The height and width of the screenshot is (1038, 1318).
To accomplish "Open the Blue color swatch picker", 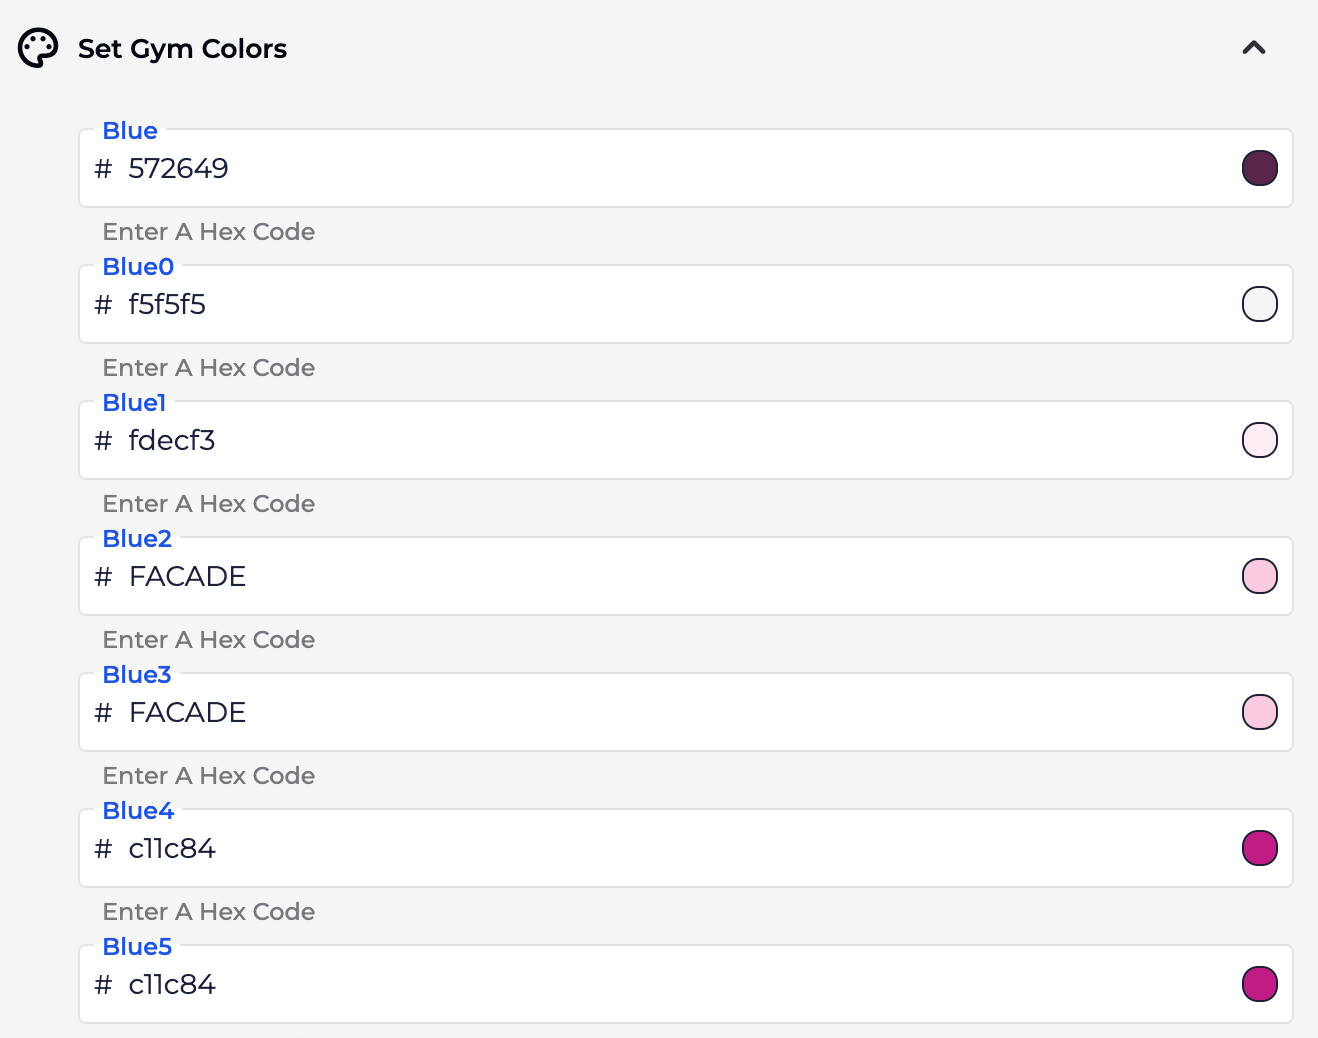I will coord(1259,168).
